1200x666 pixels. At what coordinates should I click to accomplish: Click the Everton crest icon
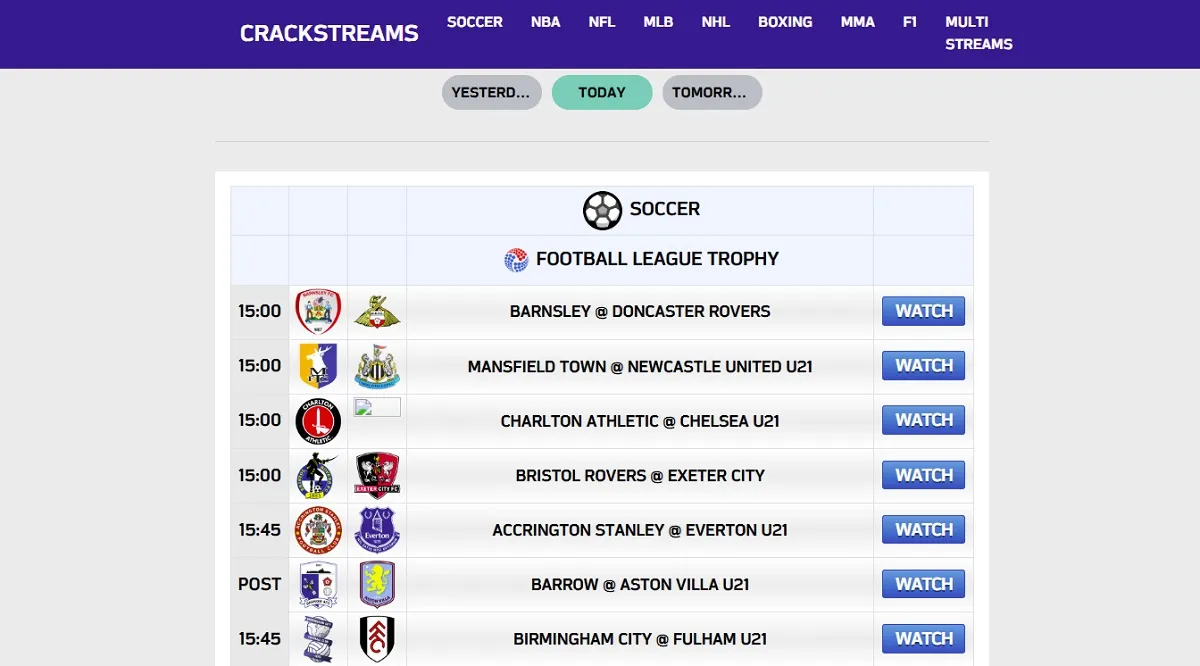pyautogui.click(x=377, y=530)
